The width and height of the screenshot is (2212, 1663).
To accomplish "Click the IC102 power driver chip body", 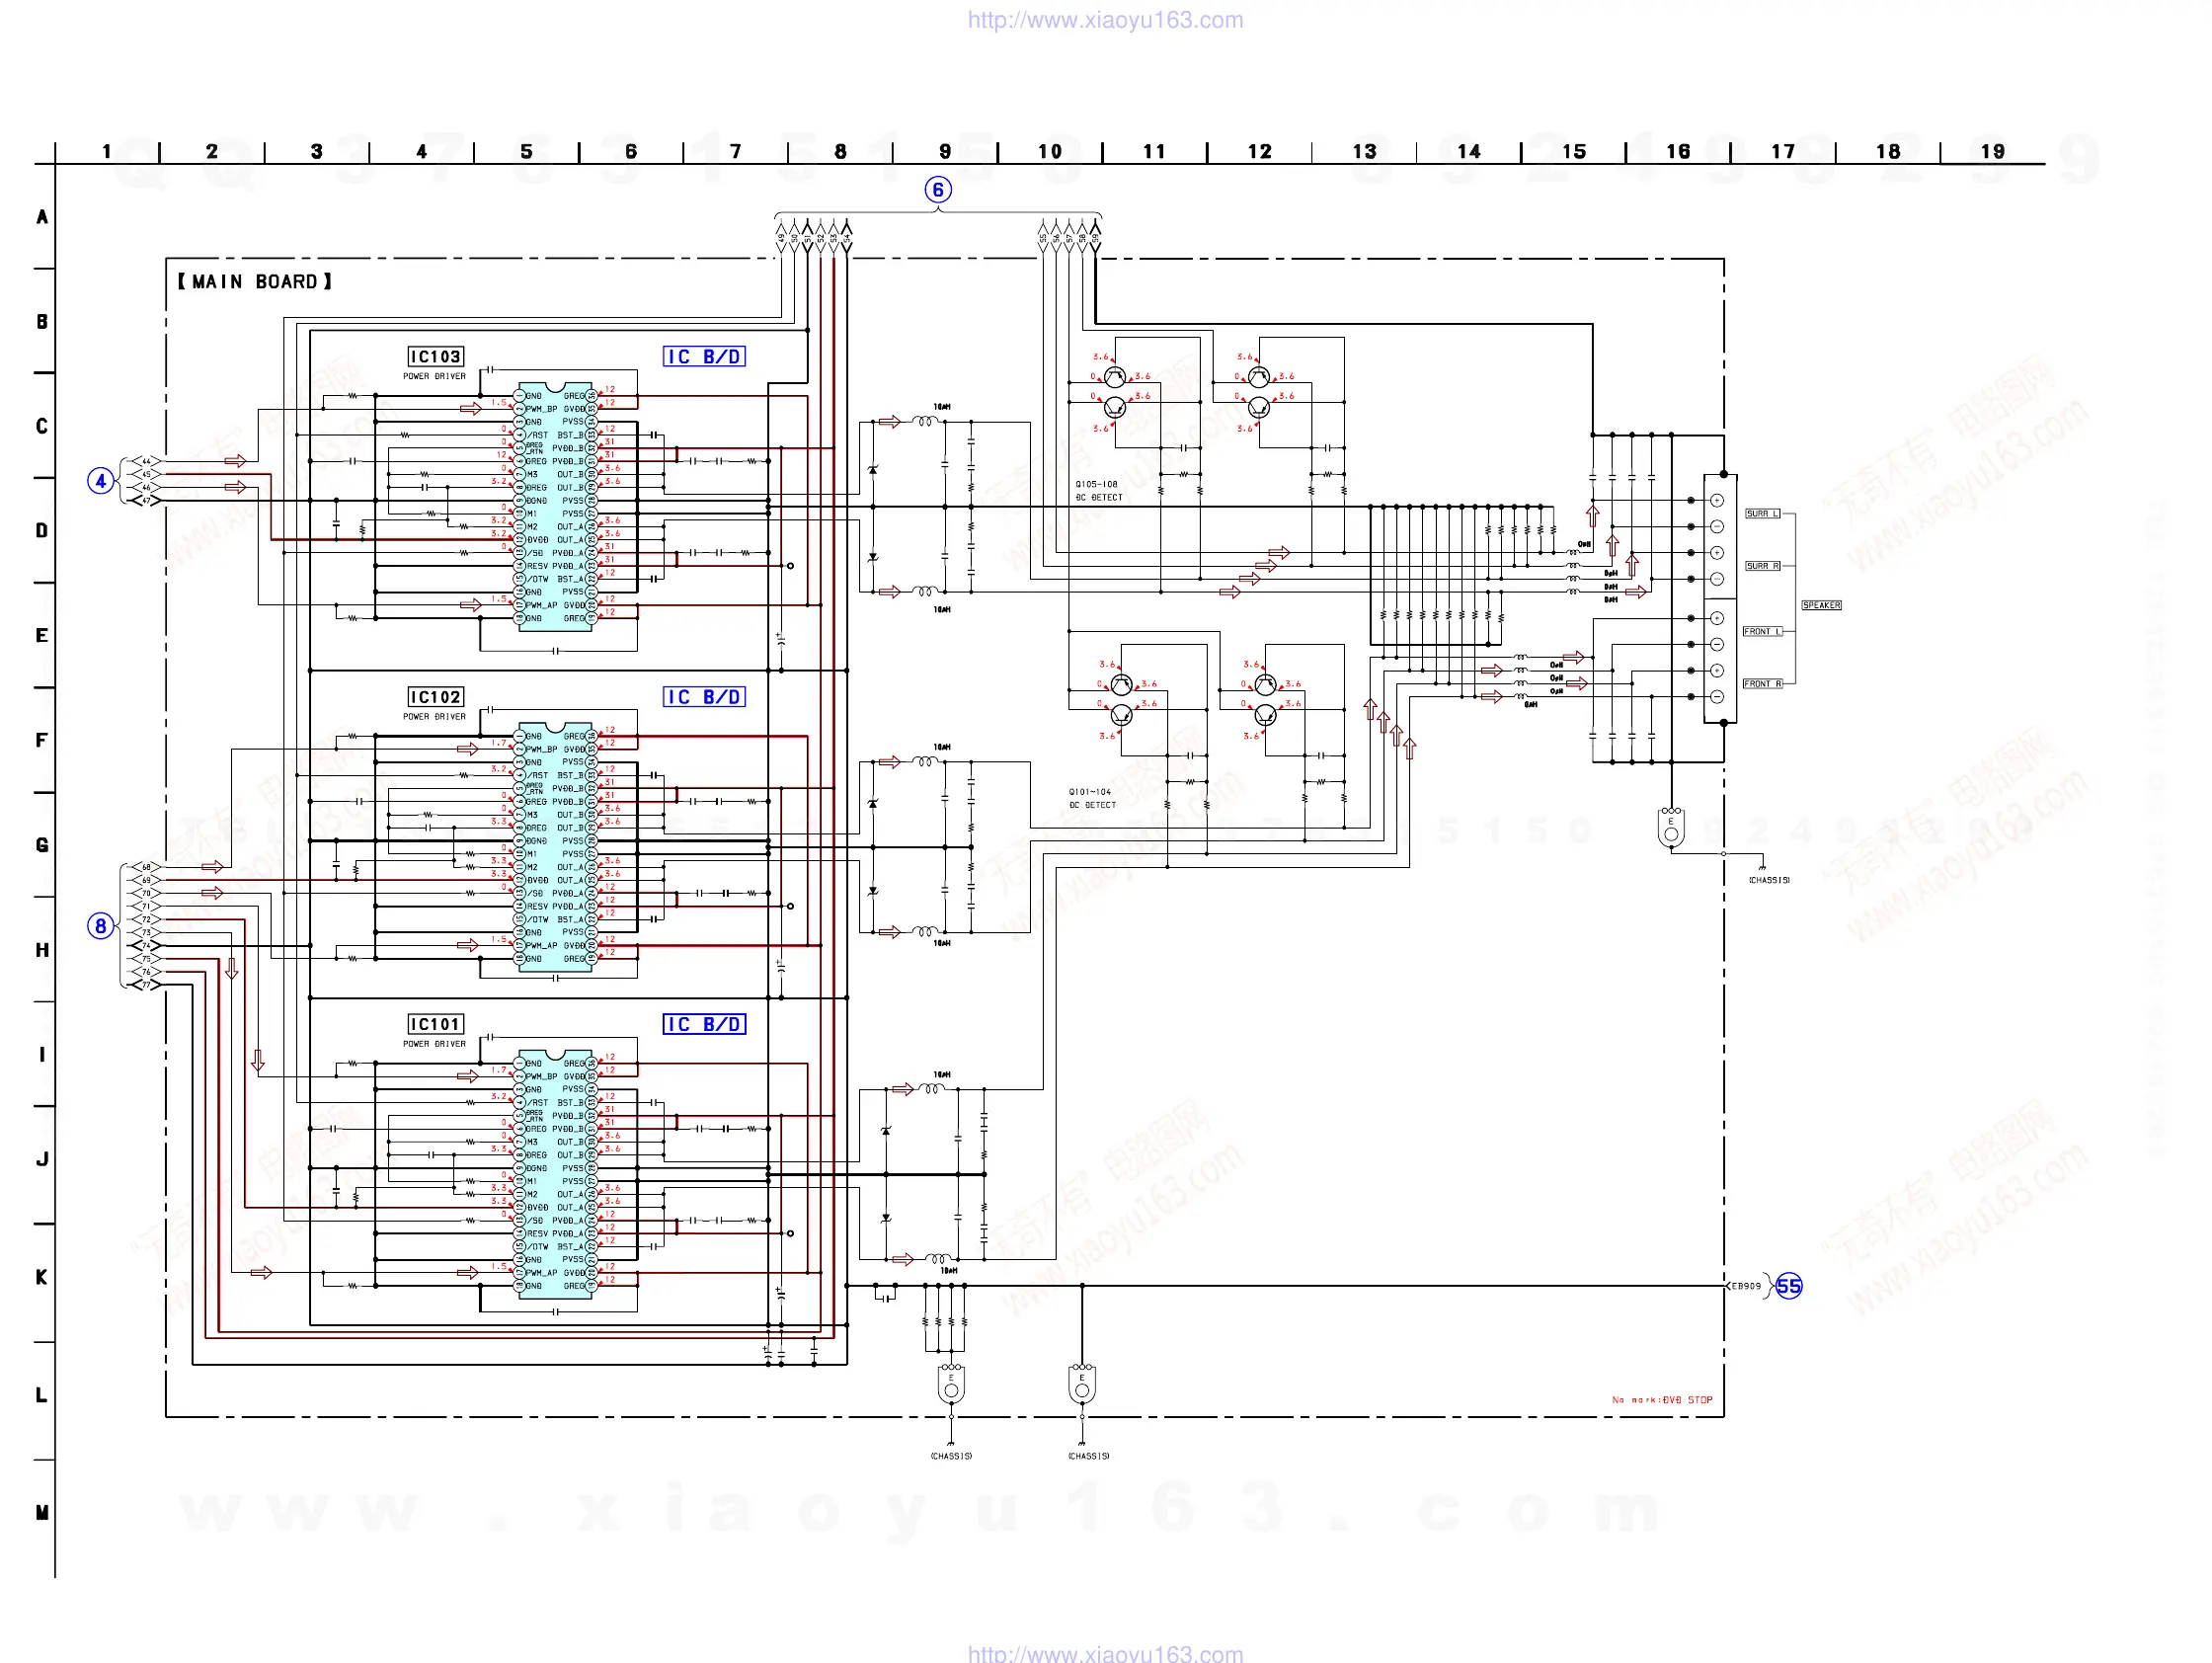I will (x=555, y=847).
